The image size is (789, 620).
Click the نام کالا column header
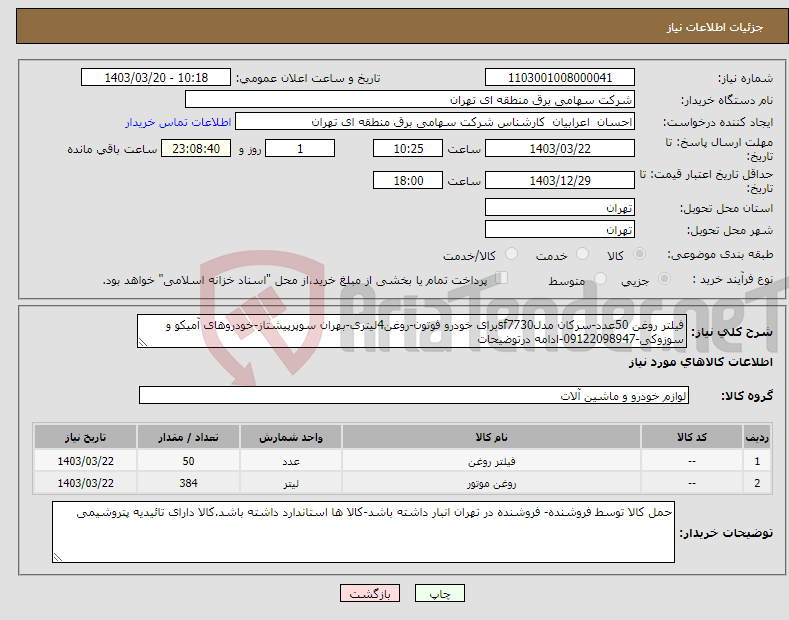(491, 437)
